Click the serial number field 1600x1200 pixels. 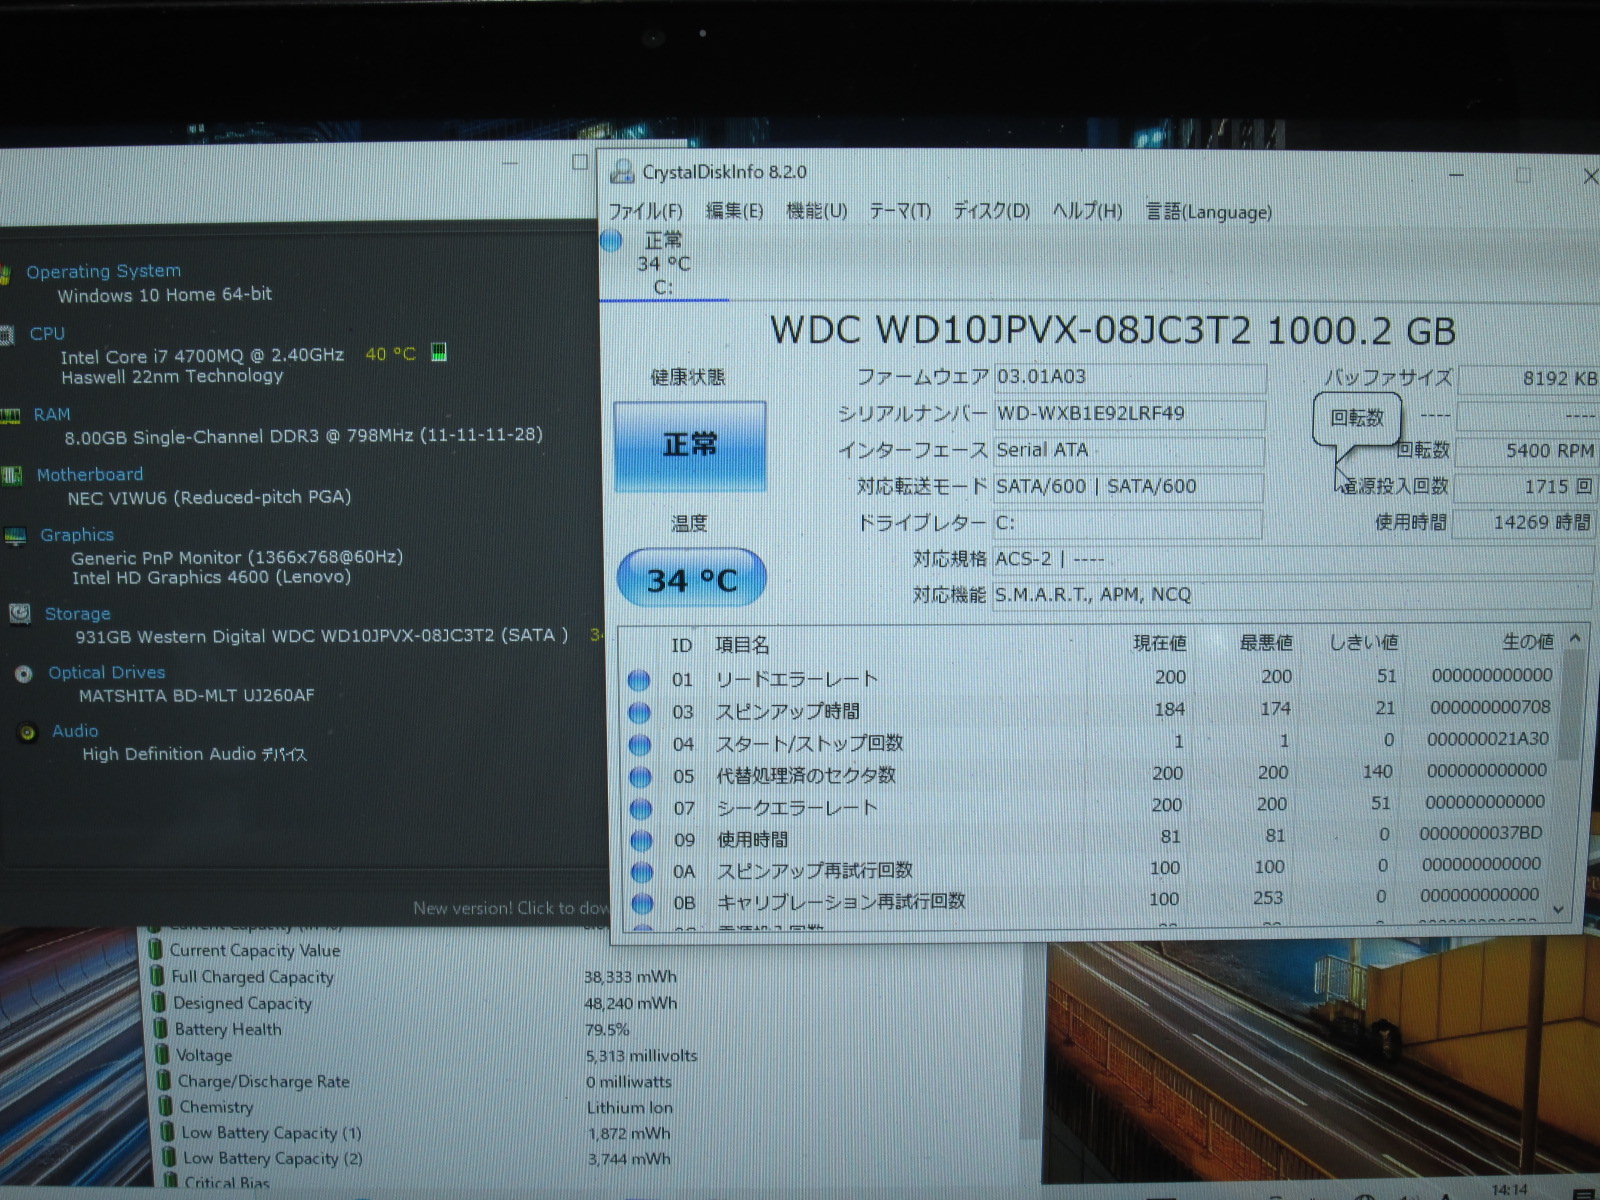coord(1128,414)
